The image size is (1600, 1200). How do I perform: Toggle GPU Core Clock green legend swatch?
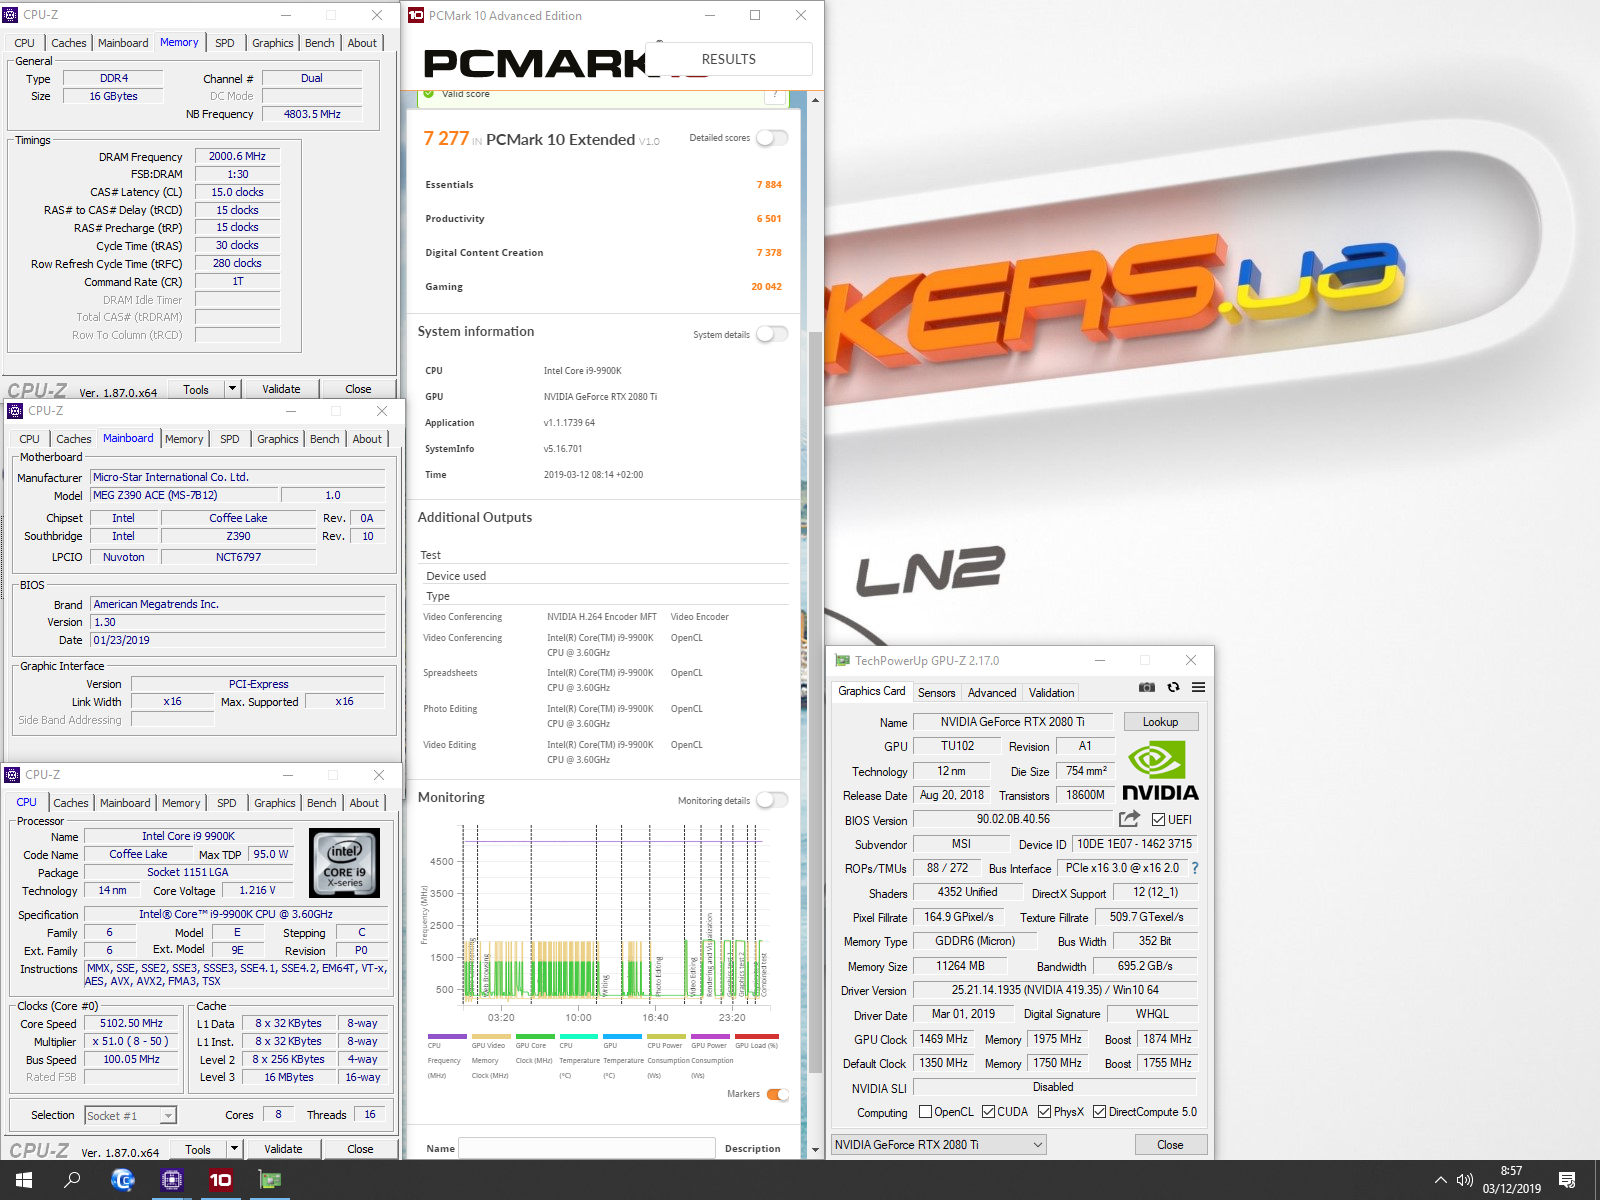(x=534, y=1036)
